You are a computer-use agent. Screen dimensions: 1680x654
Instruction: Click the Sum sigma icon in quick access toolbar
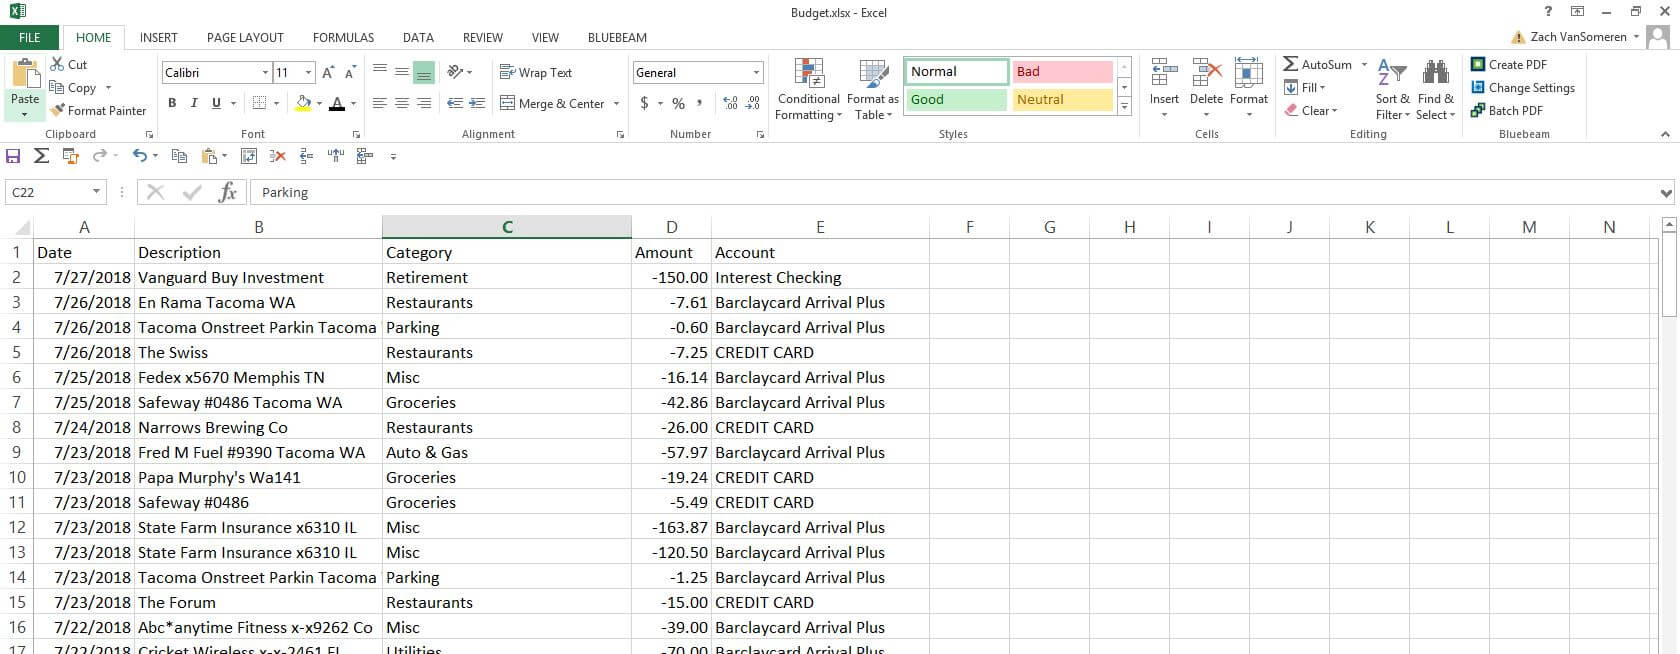coord(41,156)
